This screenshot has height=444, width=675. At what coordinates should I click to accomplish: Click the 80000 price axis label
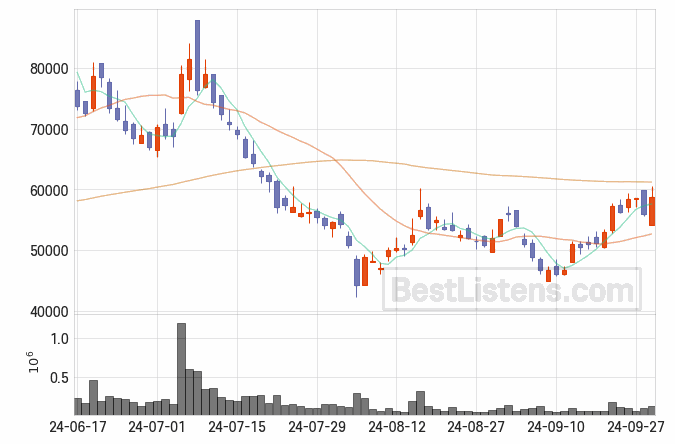pyautogui.click(x=49, y=69)
